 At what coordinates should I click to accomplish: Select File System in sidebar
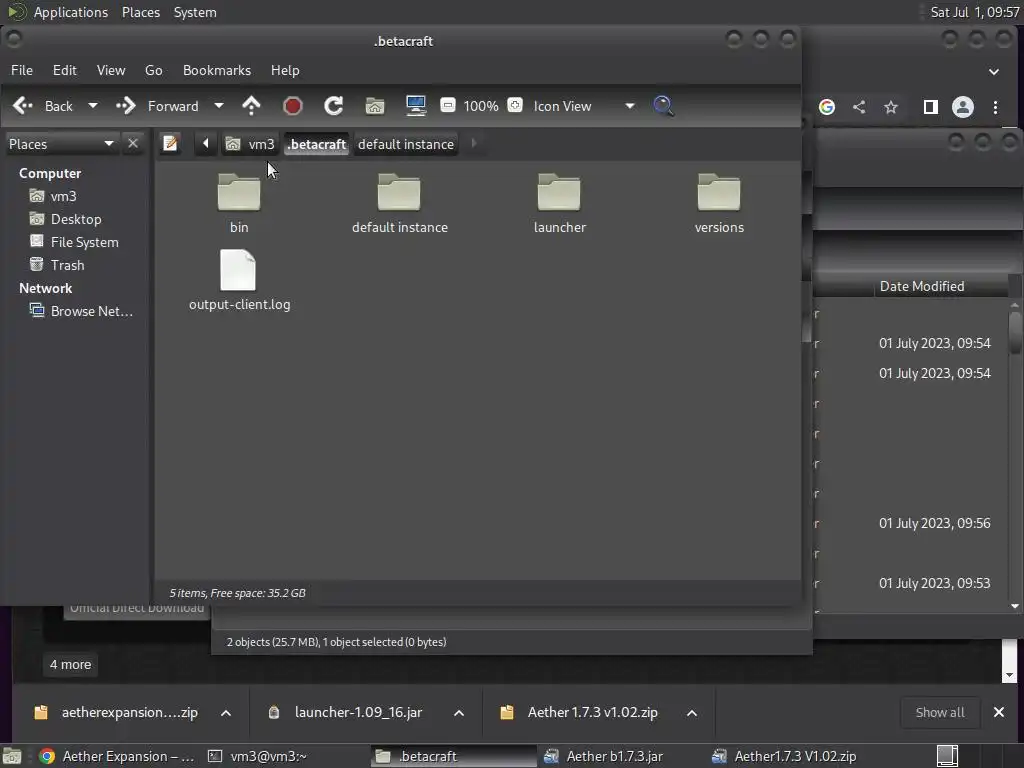84,242
